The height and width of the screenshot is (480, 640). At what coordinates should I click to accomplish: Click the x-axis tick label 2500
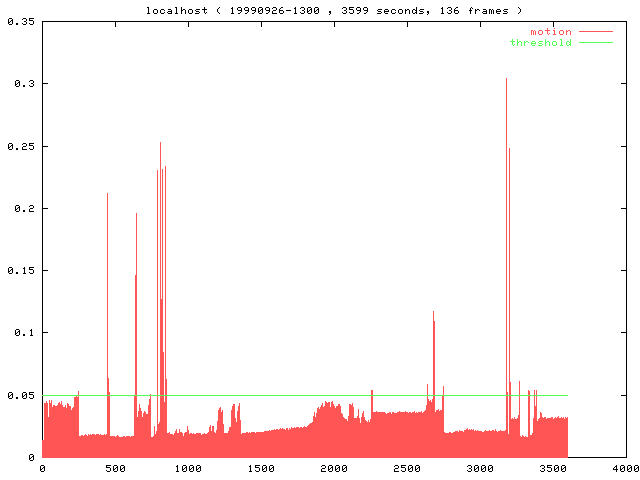point(407,468)
